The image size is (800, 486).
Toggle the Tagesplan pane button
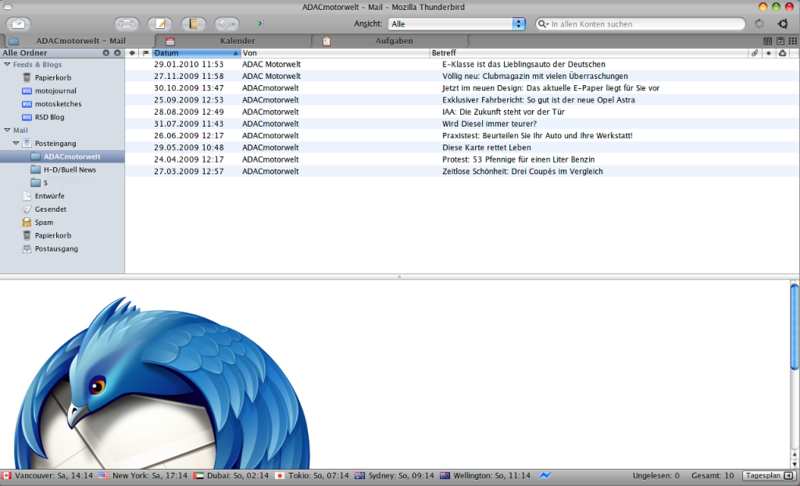coord(769,475)
